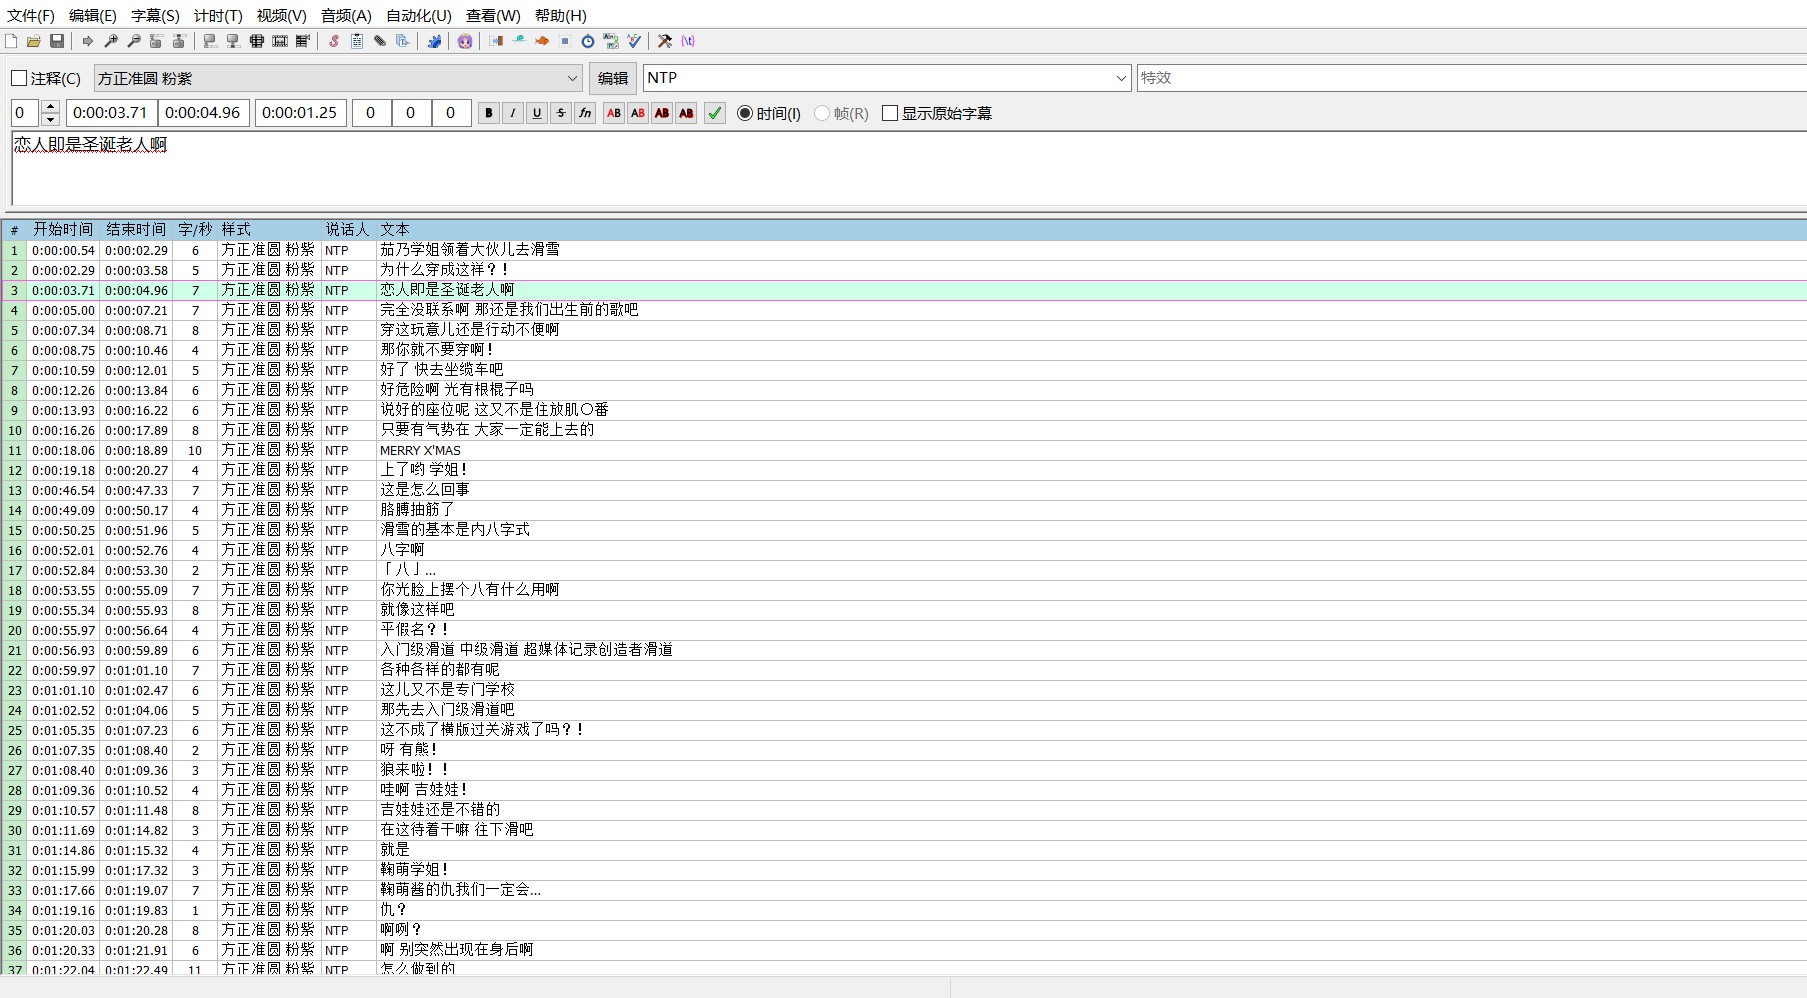Save subtitles with floppy disk icon

[57, 41]
